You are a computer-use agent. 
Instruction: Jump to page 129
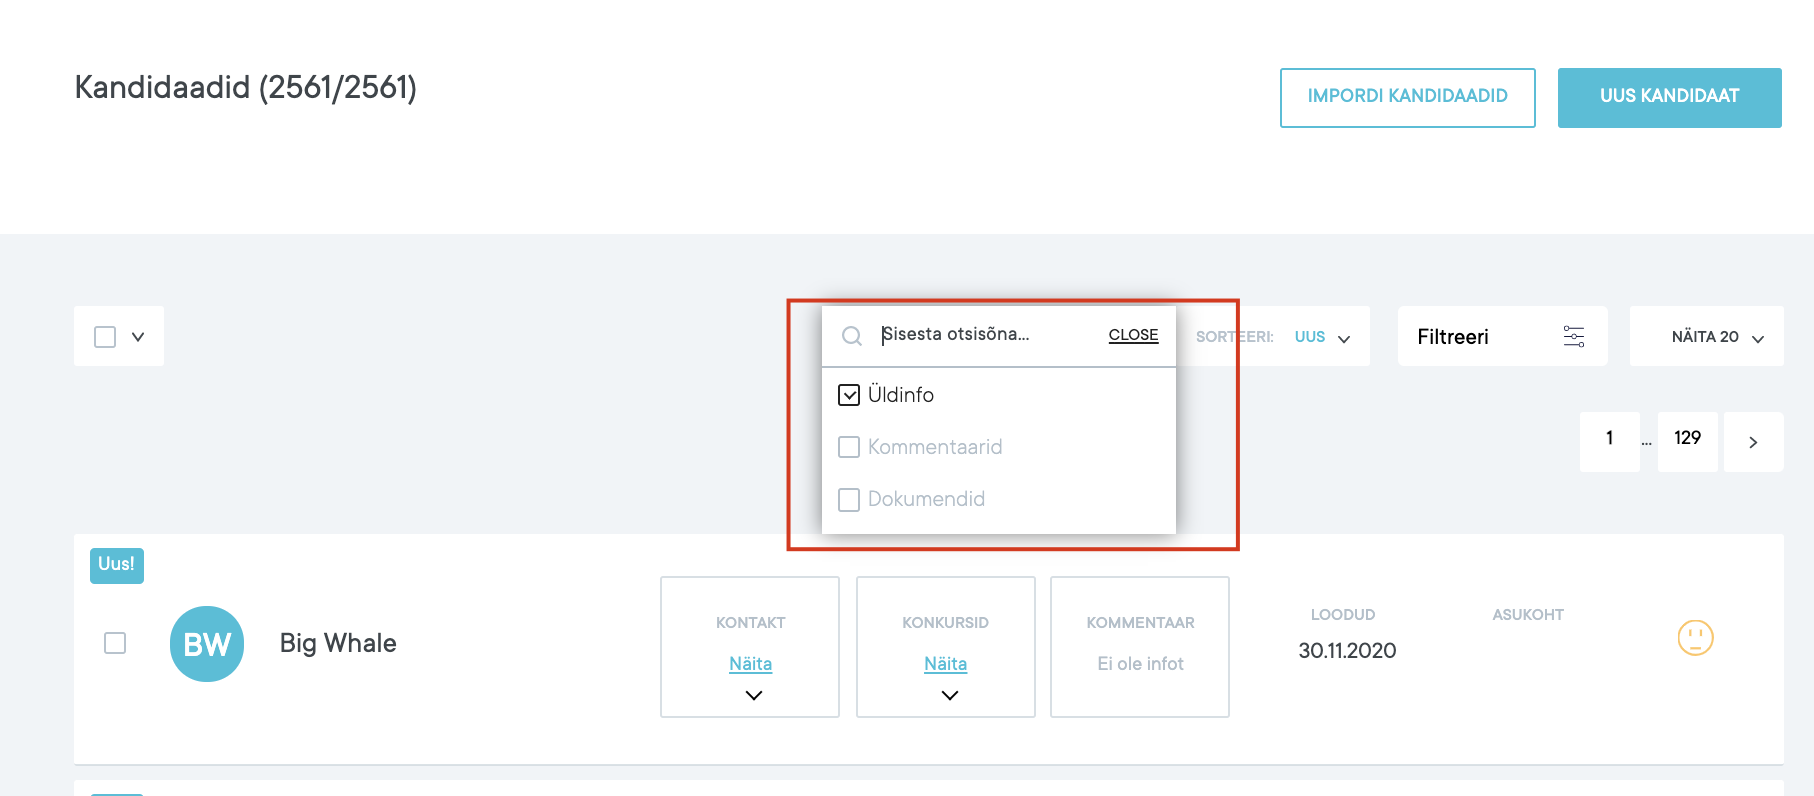click(1687, 439)
